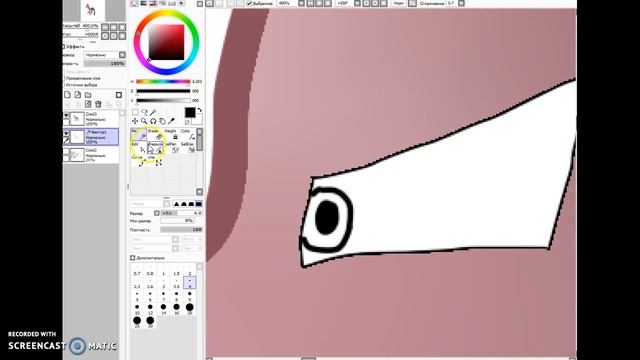The image size is (640, 360).
Task: Pick the magnifier Zoom tool
Action: (x=144, y=121)
